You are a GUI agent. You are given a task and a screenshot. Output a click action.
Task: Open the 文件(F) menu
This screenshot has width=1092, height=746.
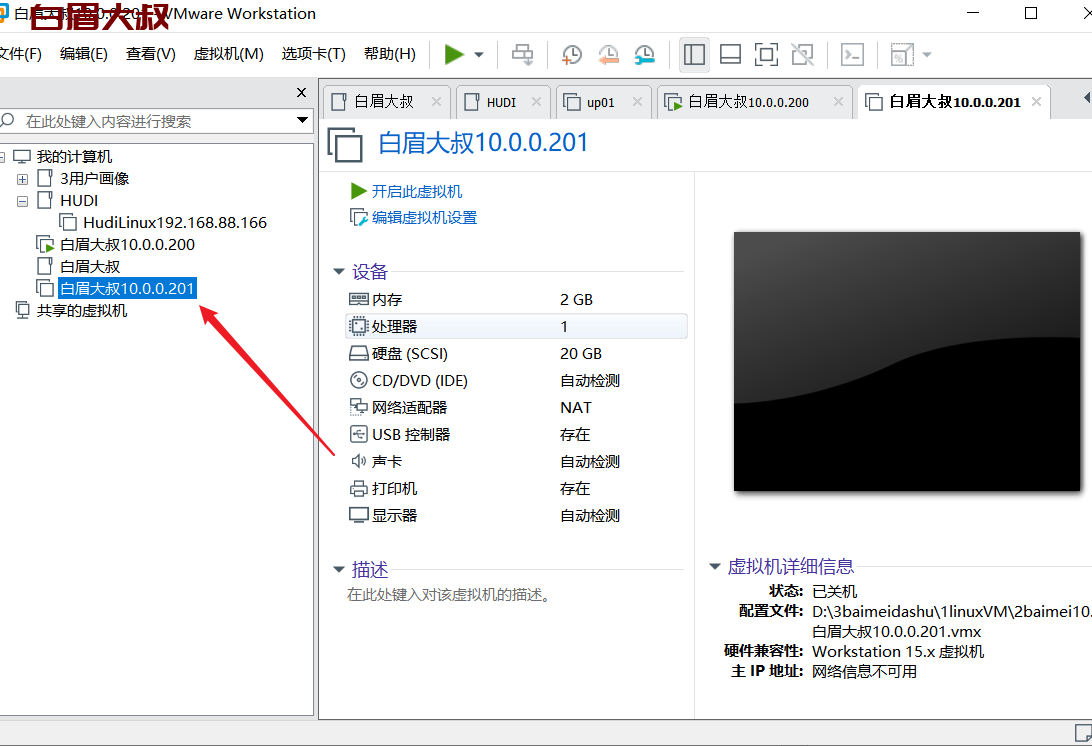(x=20, y=54)
